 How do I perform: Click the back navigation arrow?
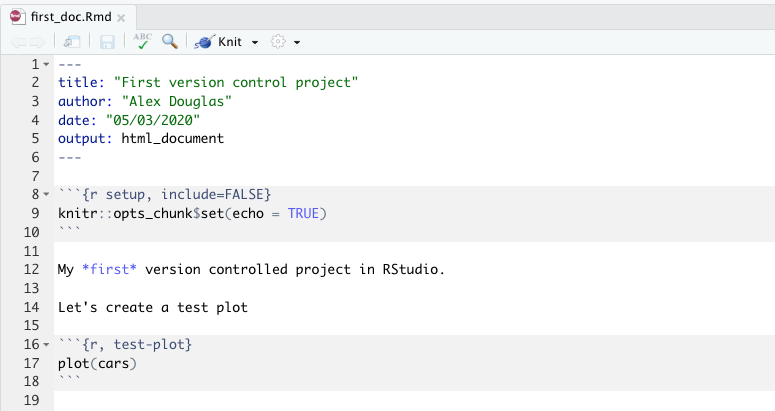click(18, 42)
